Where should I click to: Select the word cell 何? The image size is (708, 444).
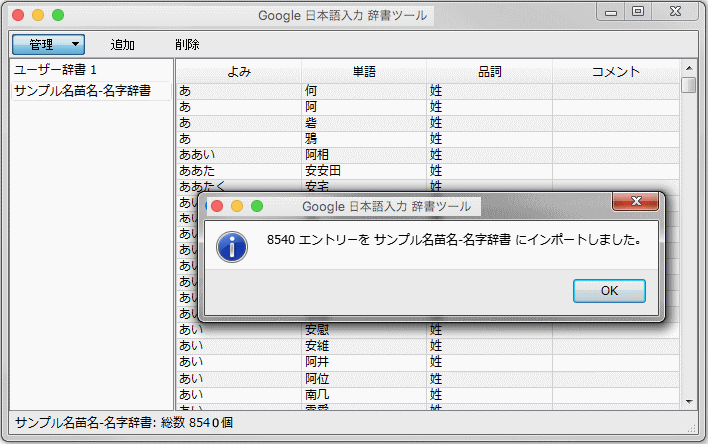pyautogui.click(x=364, y=91)
